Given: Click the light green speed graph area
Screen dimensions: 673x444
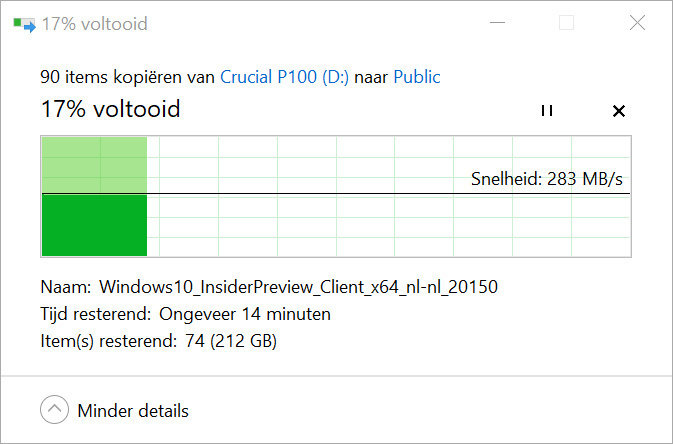Looking at the screenshot, I should click(94, 164).
